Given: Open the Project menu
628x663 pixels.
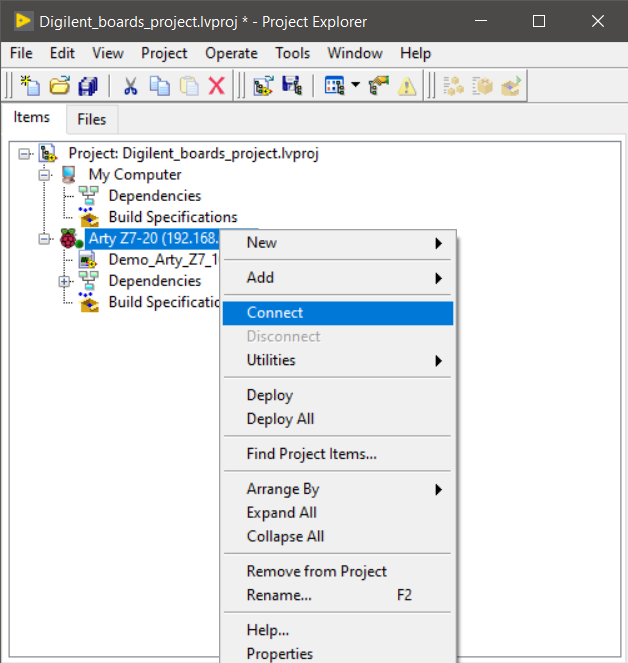Looking at the screenshot, I should [x=164, y=53].
